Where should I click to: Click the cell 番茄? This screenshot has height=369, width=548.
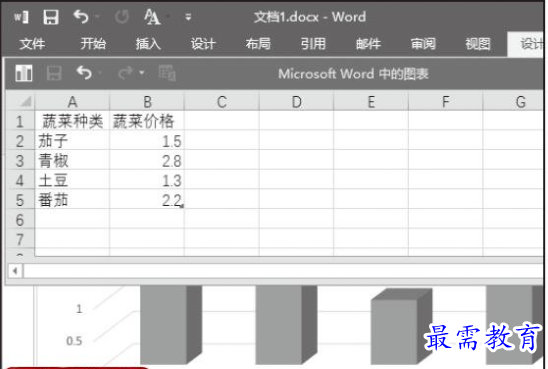click(72, 200)
